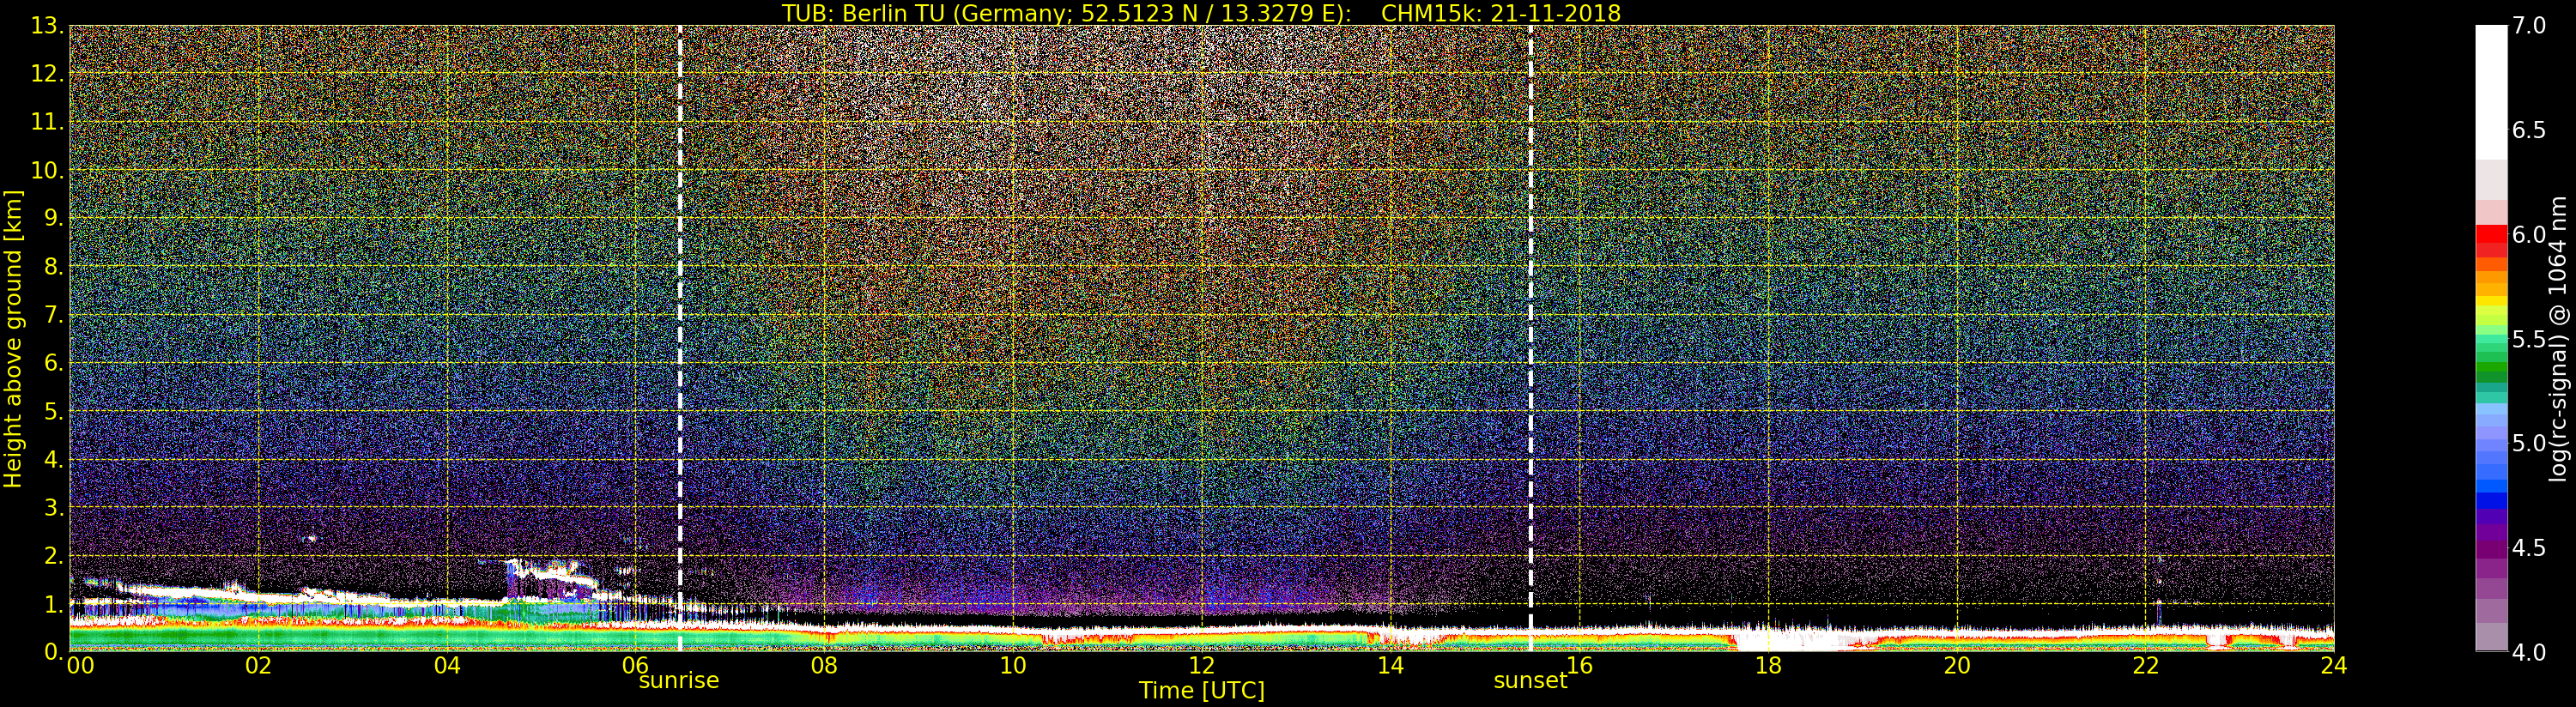Click the '16' time axis tick label
This screenshot has width=2576, height=707.
click(x=1579, y=665)
